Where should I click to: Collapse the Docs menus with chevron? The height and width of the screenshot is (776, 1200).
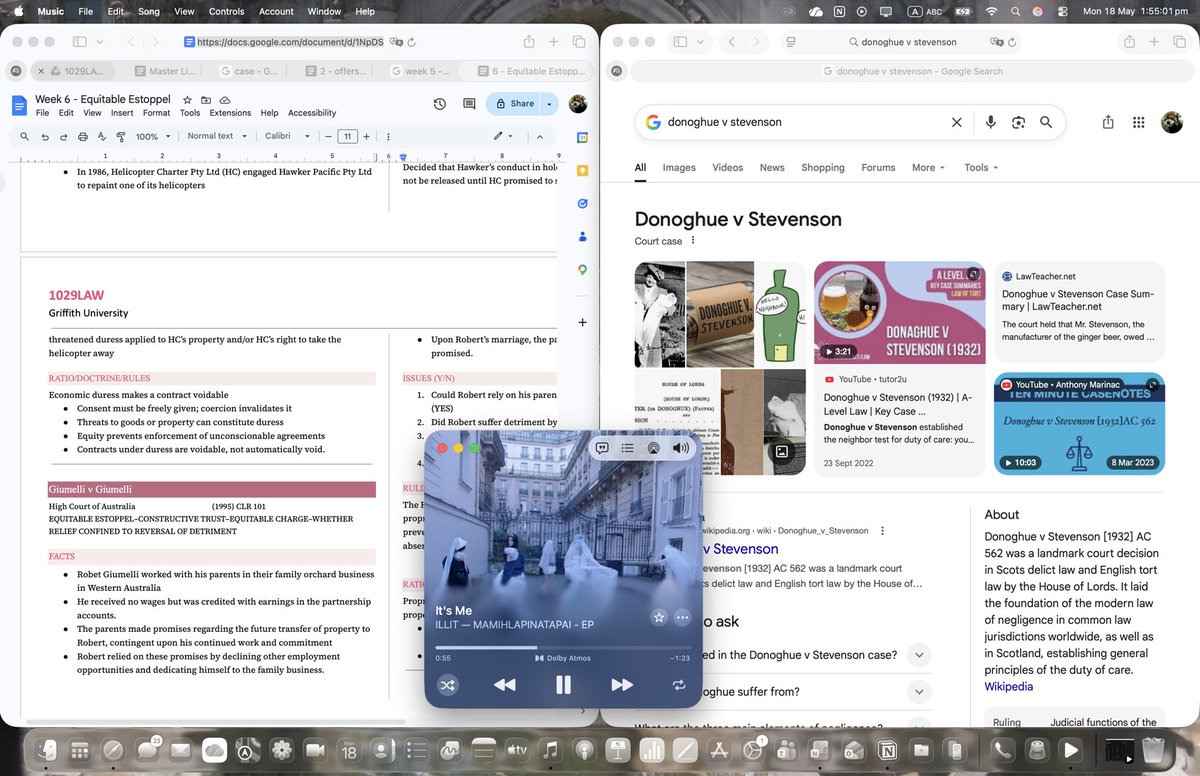click(x=539, y=136)
